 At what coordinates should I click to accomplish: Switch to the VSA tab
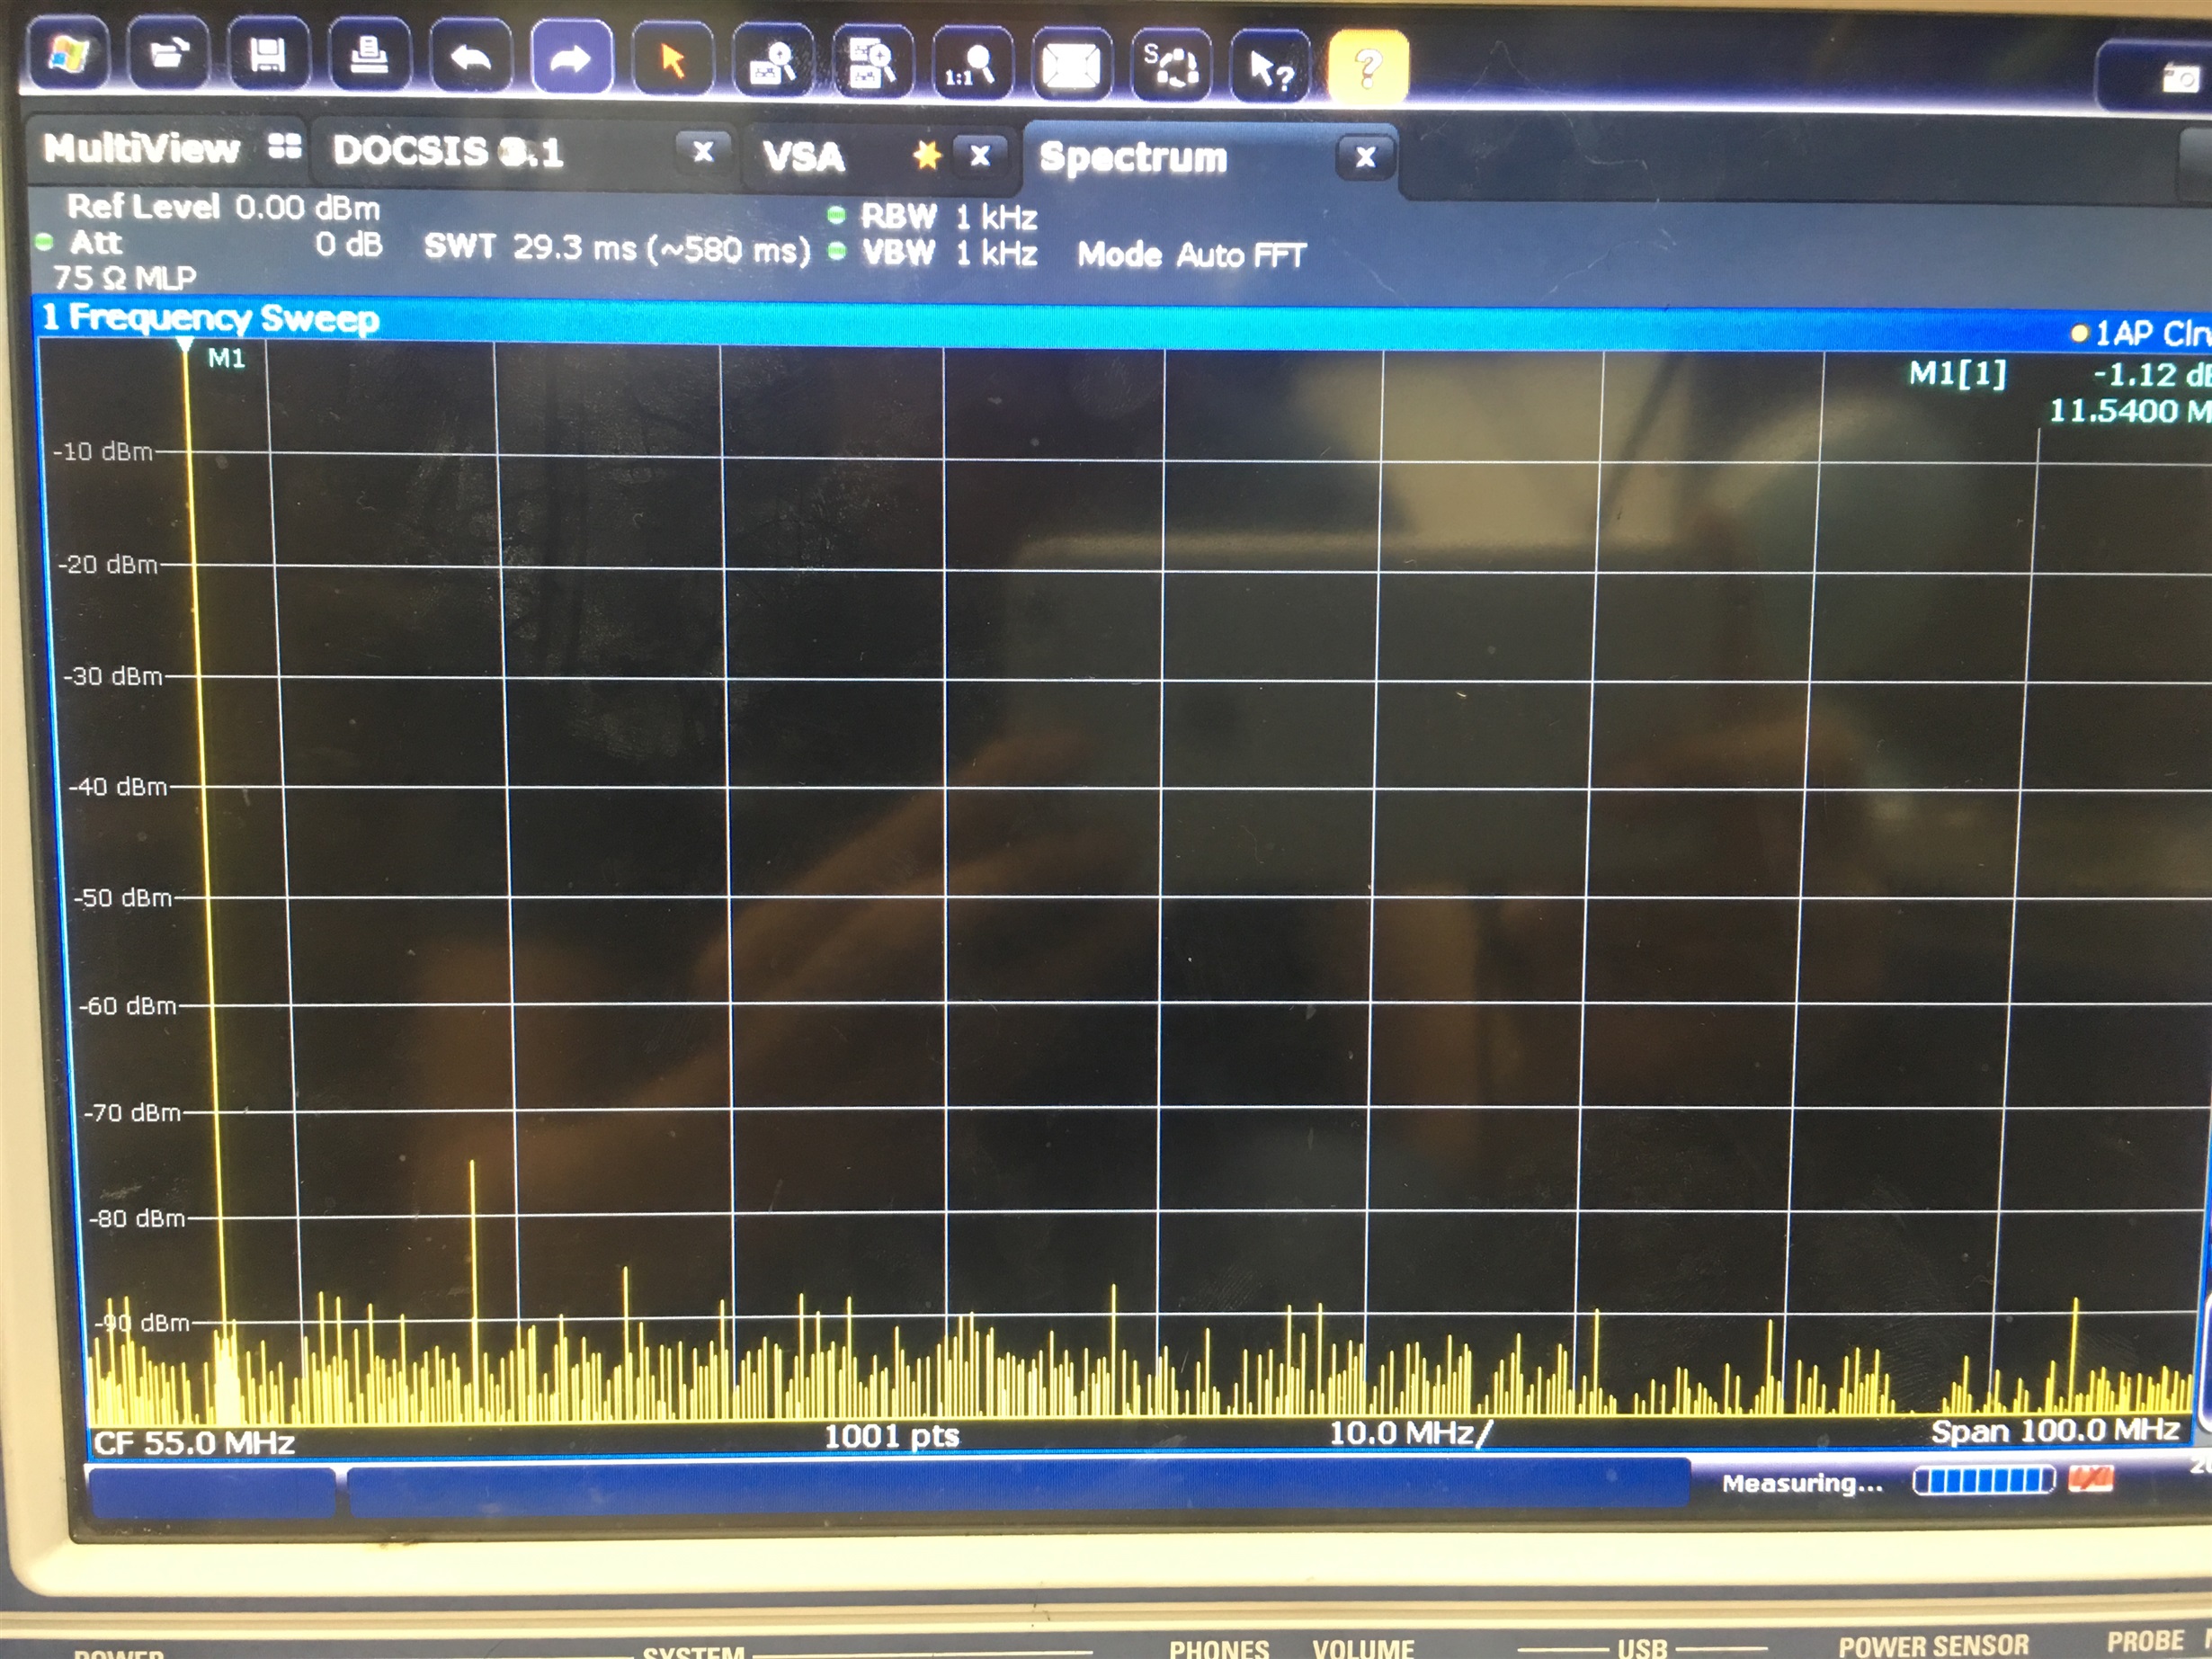coord(804,156)
